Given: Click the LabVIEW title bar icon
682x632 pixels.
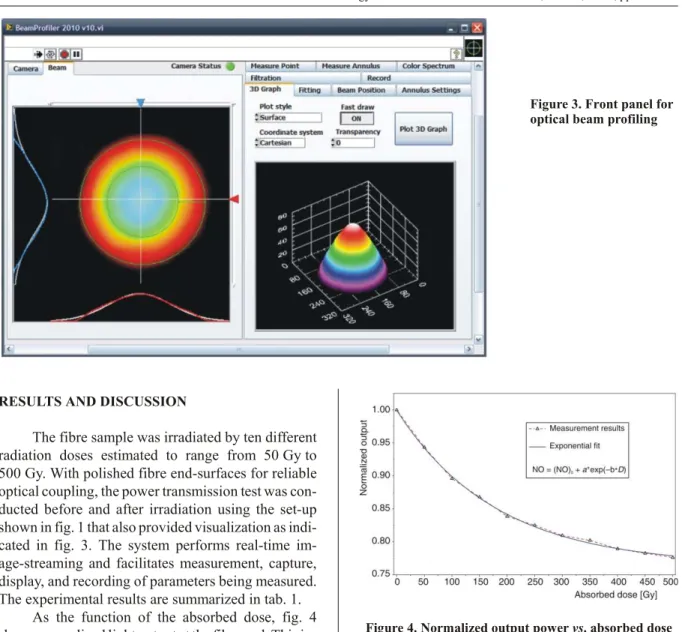Looking at the screenshot, I should (x=9, y=27).
